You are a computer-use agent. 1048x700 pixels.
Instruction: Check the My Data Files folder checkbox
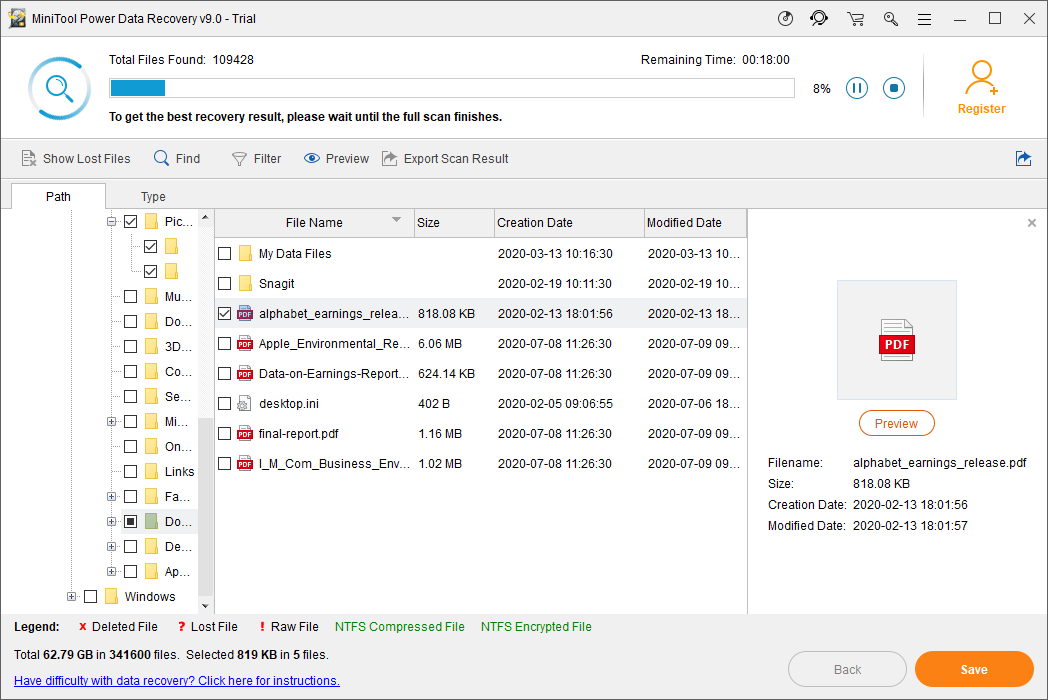(x=225, y=253)
